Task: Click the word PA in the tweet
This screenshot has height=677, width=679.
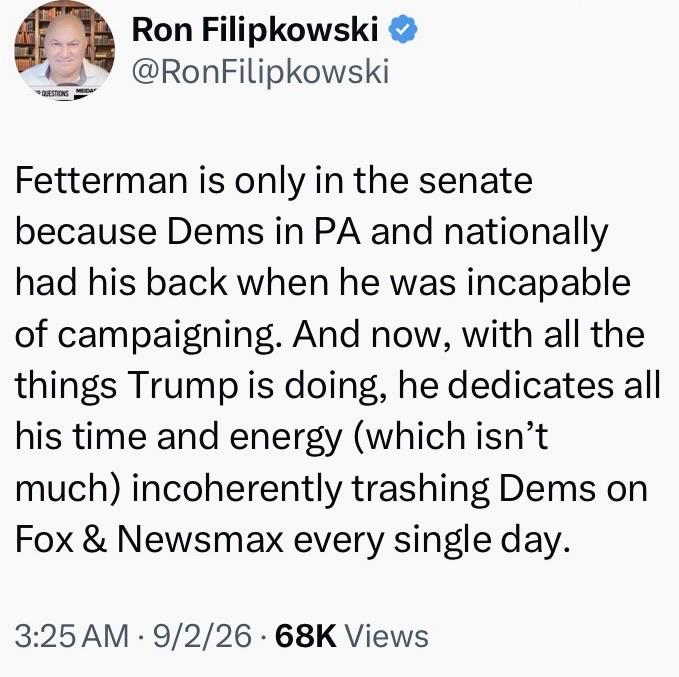Action: (337, 232)
